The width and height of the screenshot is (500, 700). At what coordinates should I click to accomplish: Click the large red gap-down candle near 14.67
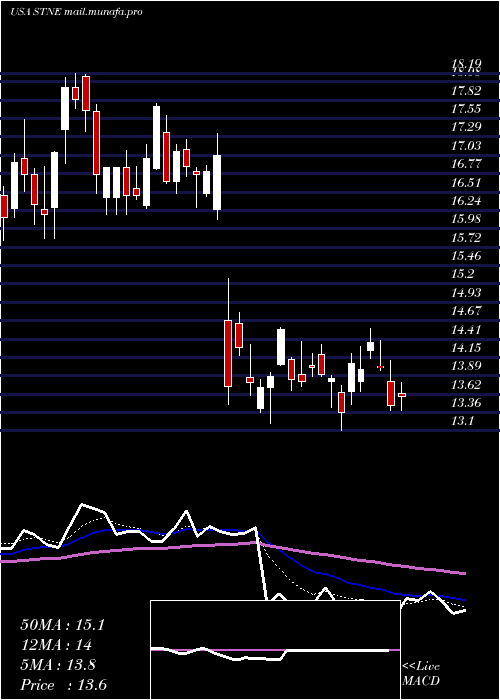pos(228,353)
